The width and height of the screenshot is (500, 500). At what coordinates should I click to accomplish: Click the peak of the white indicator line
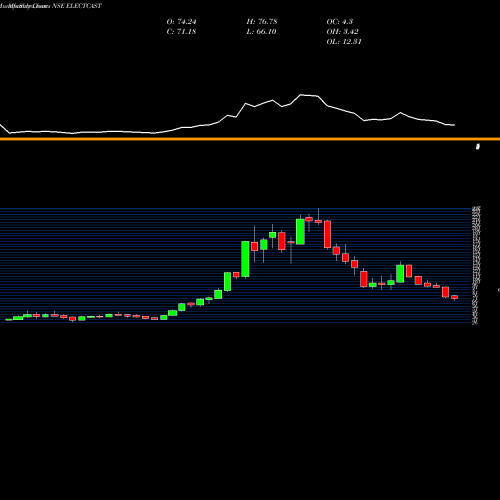(302, 95)
